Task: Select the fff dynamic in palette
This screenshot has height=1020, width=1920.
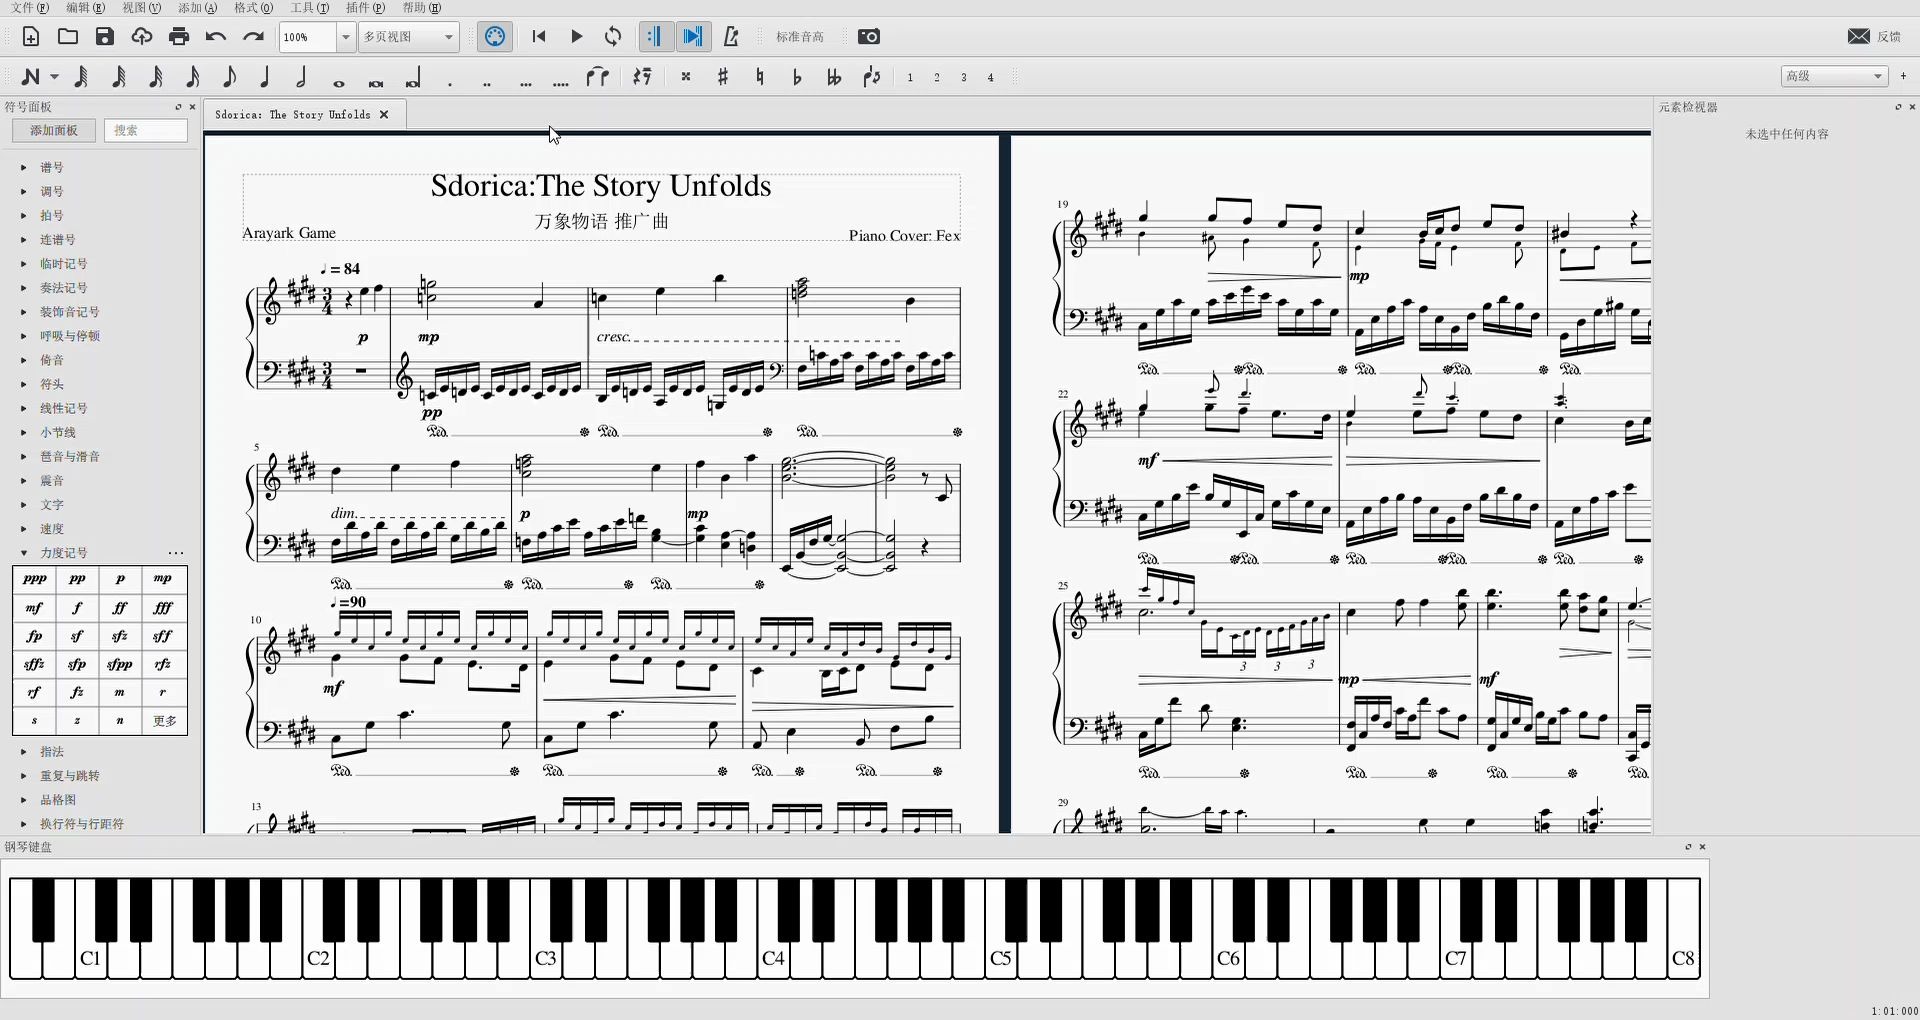Action: click(x=163, y=608)
